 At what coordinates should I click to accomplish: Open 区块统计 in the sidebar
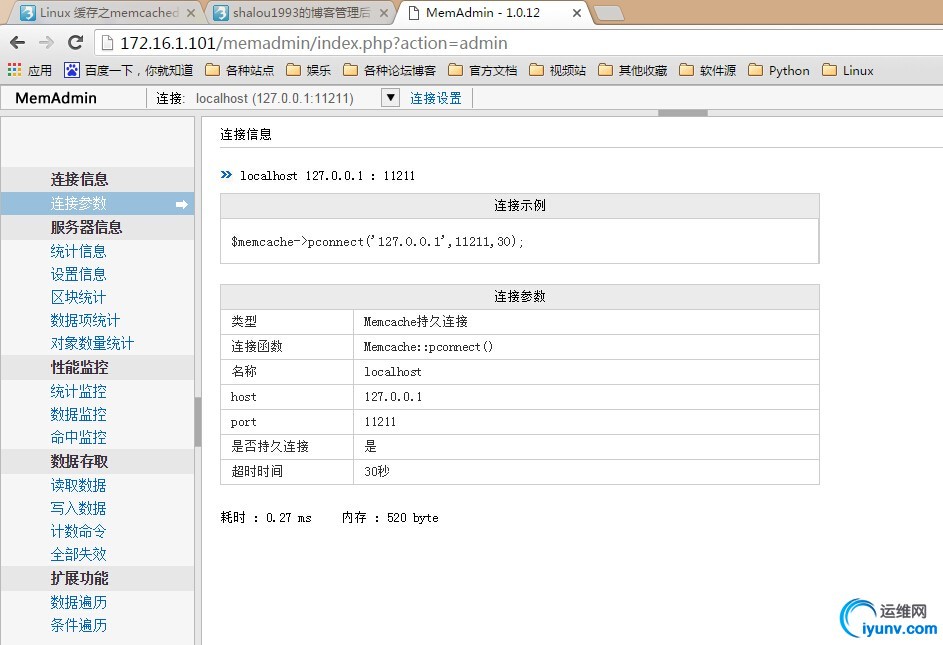[x=78, y=297]
